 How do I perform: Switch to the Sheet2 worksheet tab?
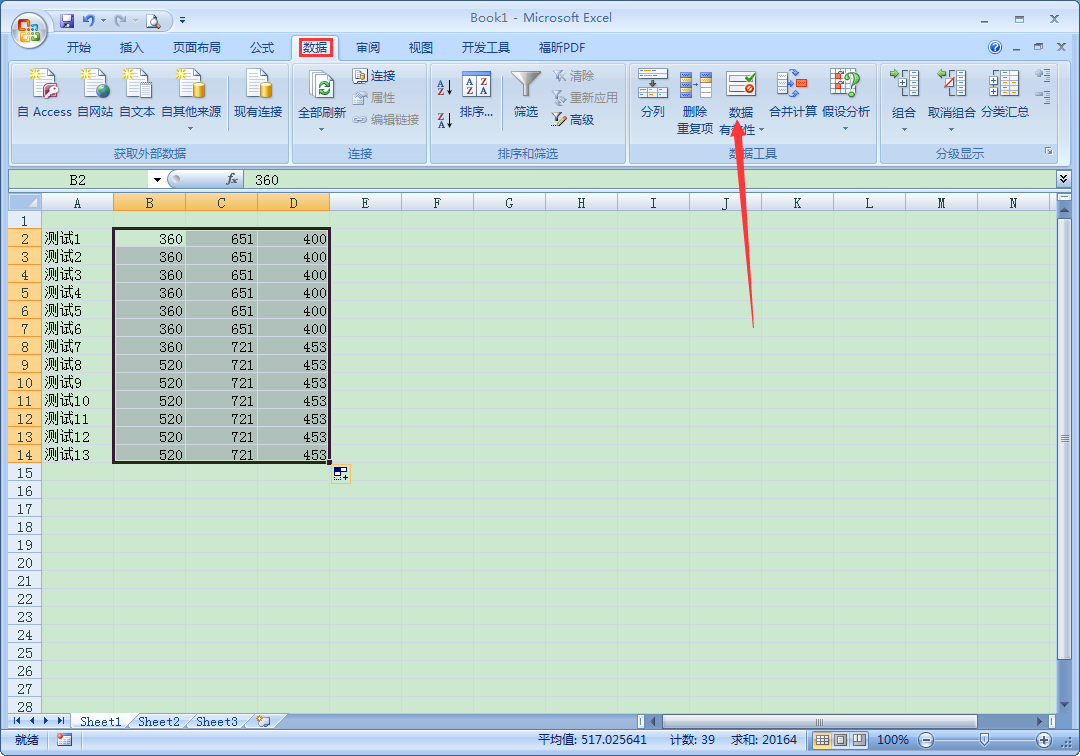click(x=159, y=721)
